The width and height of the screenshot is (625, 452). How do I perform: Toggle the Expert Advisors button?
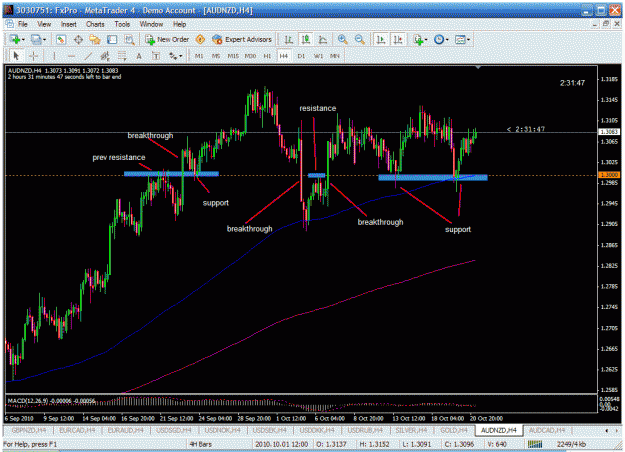click(242, 39)
